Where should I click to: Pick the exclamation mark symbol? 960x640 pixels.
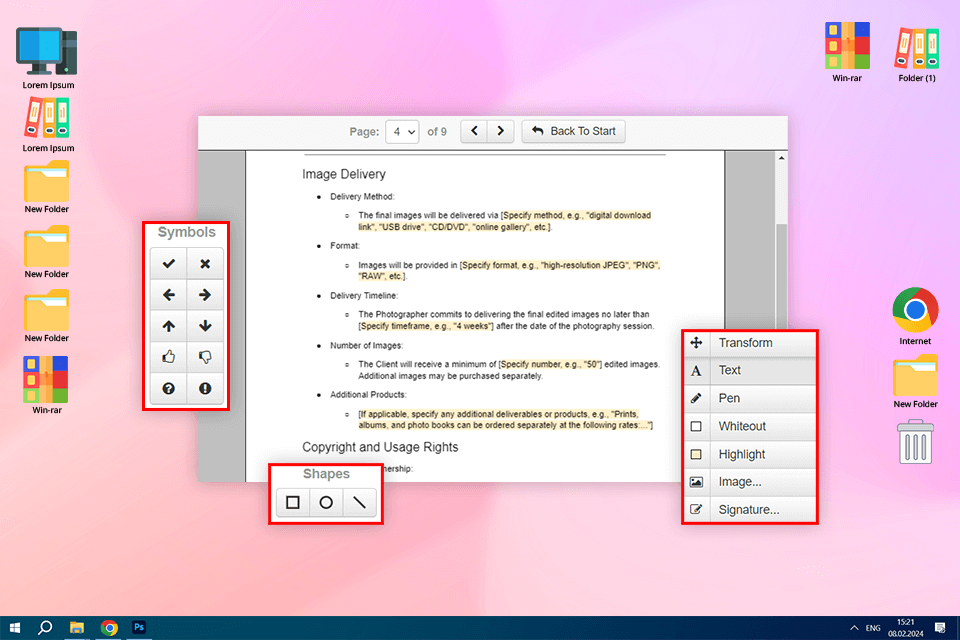[x=205, y=388]
